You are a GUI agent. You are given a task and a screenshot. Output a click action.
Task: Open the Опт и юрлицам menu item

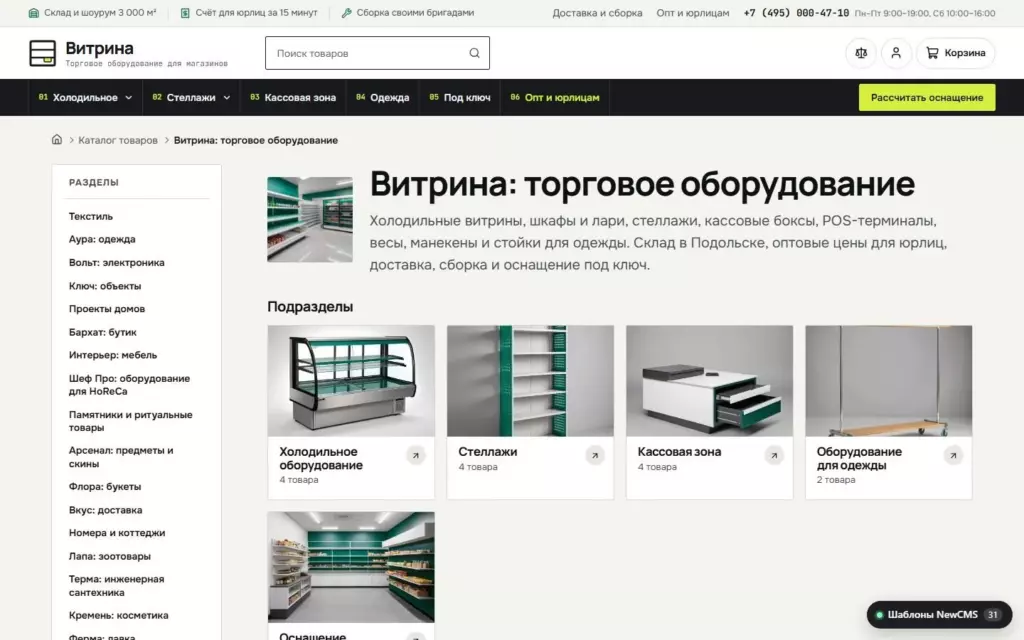click(555, 97)
